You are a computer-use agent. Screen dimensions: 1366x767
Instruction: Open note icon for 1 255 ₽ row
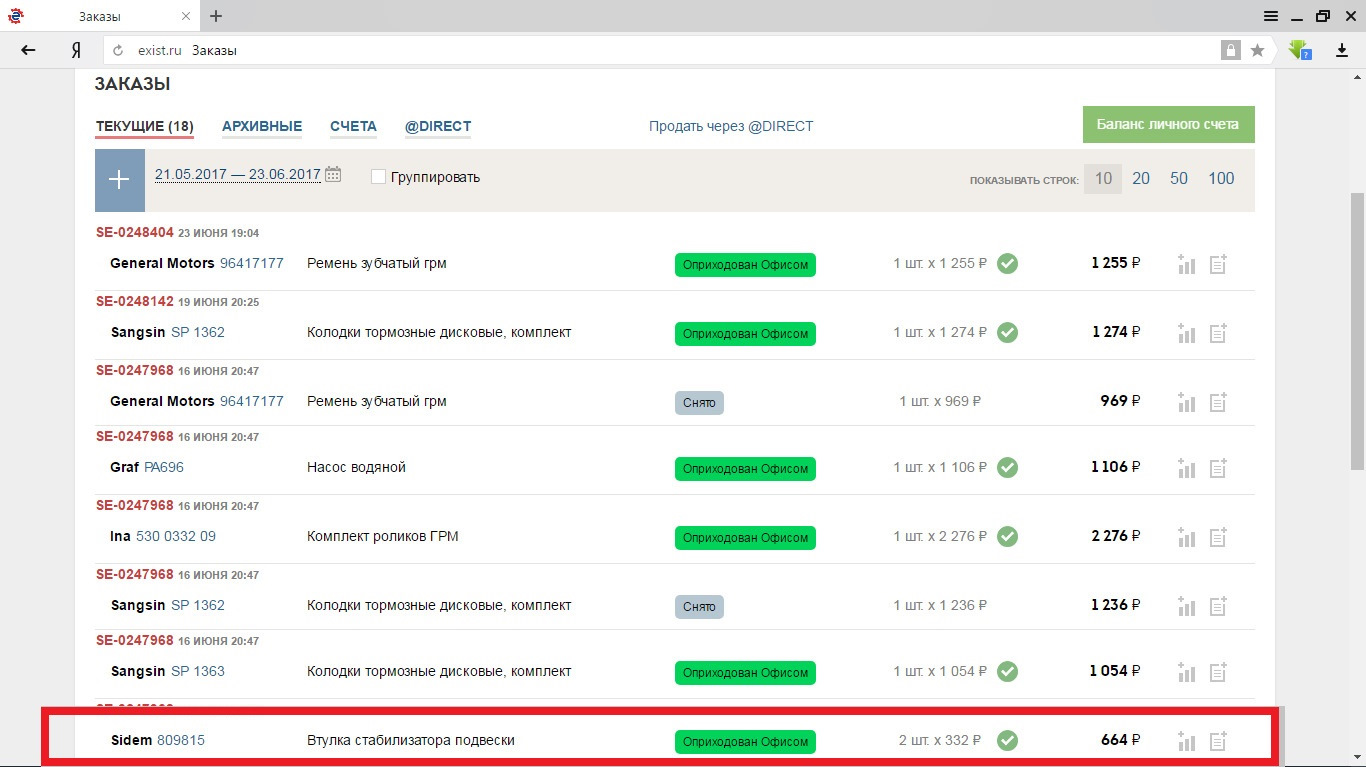tap(1218, 264)
